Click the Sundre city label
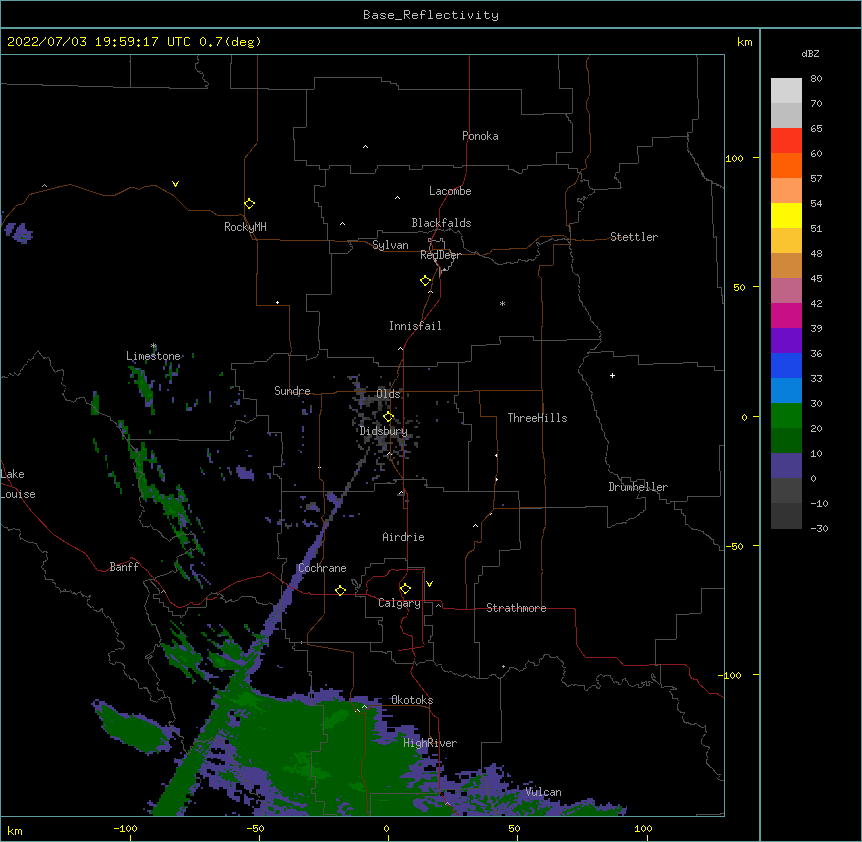 (292, 391)
